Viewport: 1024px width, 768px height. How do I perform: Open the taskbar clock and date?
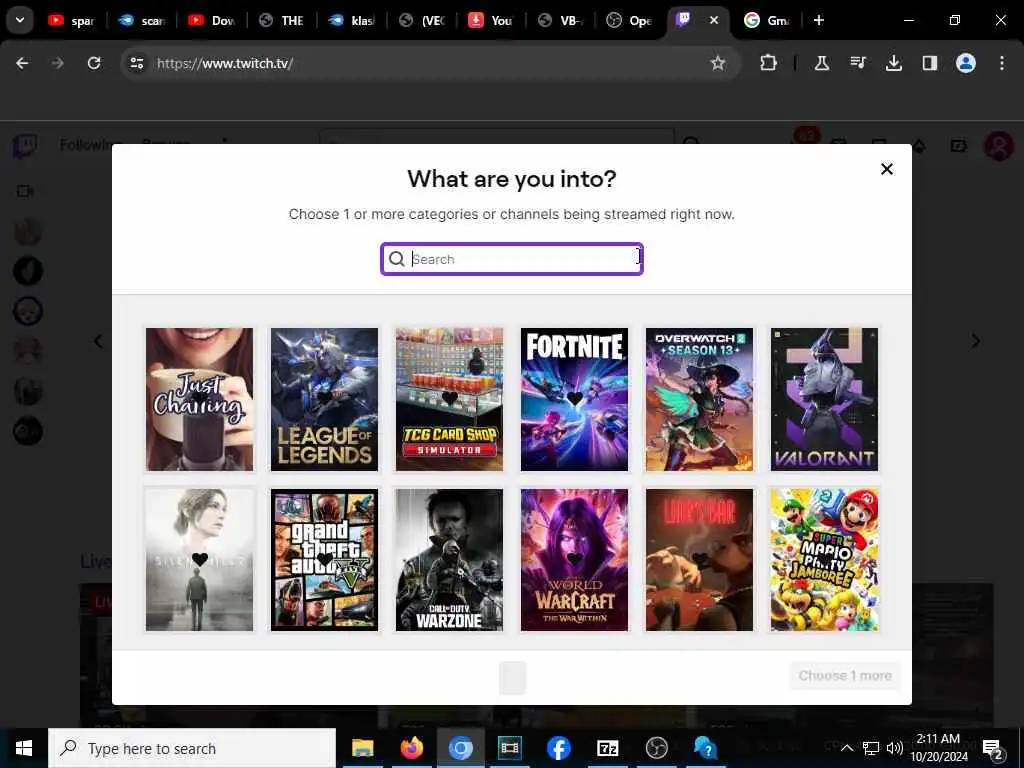[938, 748]
